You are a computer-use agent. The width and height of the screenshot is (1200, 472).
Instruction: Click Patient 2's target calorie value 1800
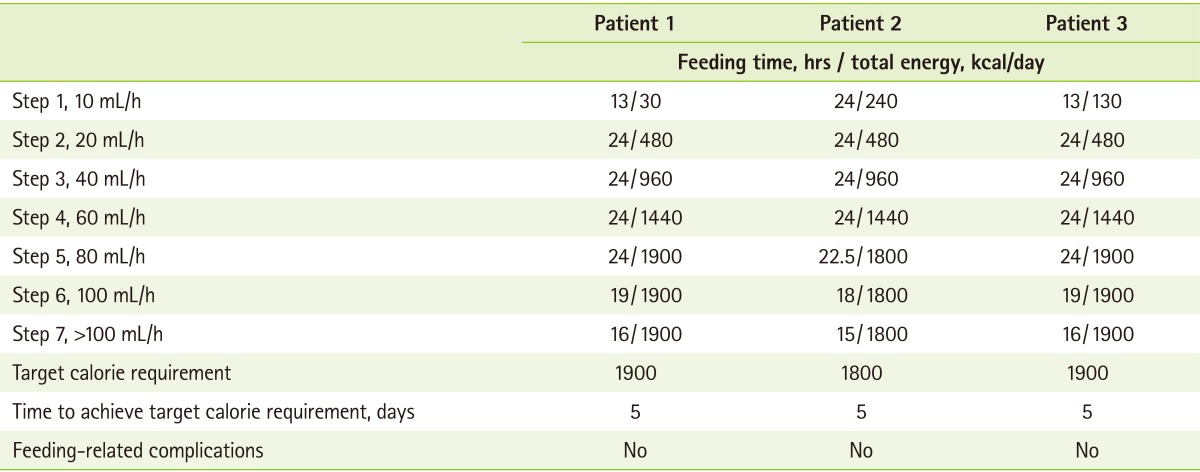pos(861,373)
